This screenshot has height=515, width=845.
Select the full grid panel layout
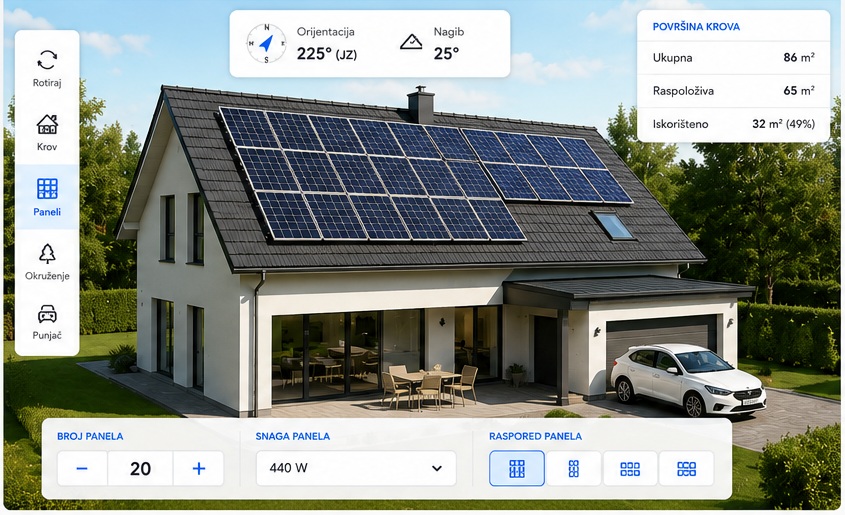pyautogui.click(x=517, y=468)
